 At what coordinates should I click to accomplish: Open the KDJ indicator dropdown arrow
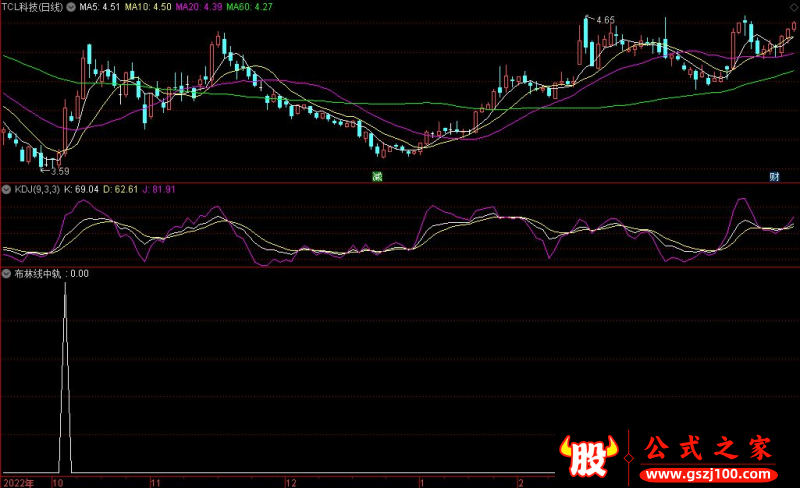tap(6, 189)
